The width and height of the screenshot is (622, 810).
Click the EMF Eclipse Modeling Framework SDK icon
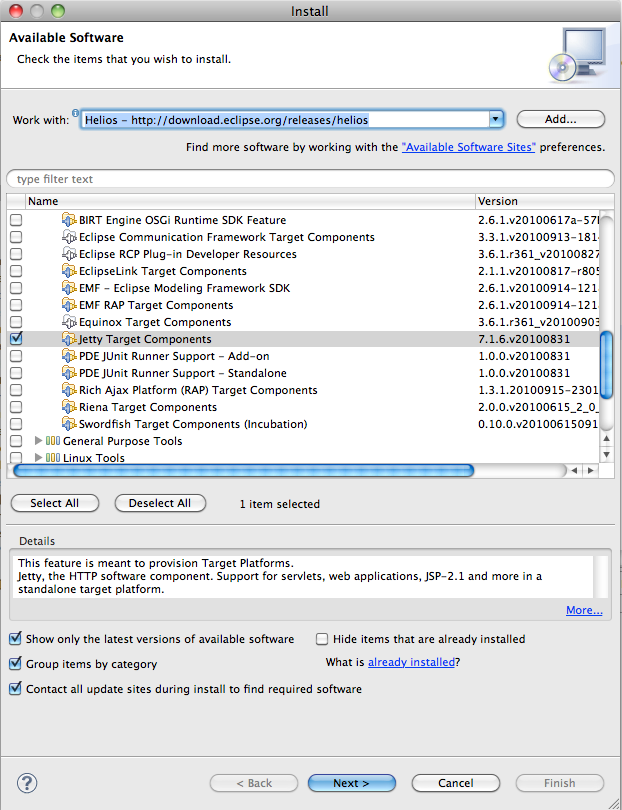click(69, 288)
